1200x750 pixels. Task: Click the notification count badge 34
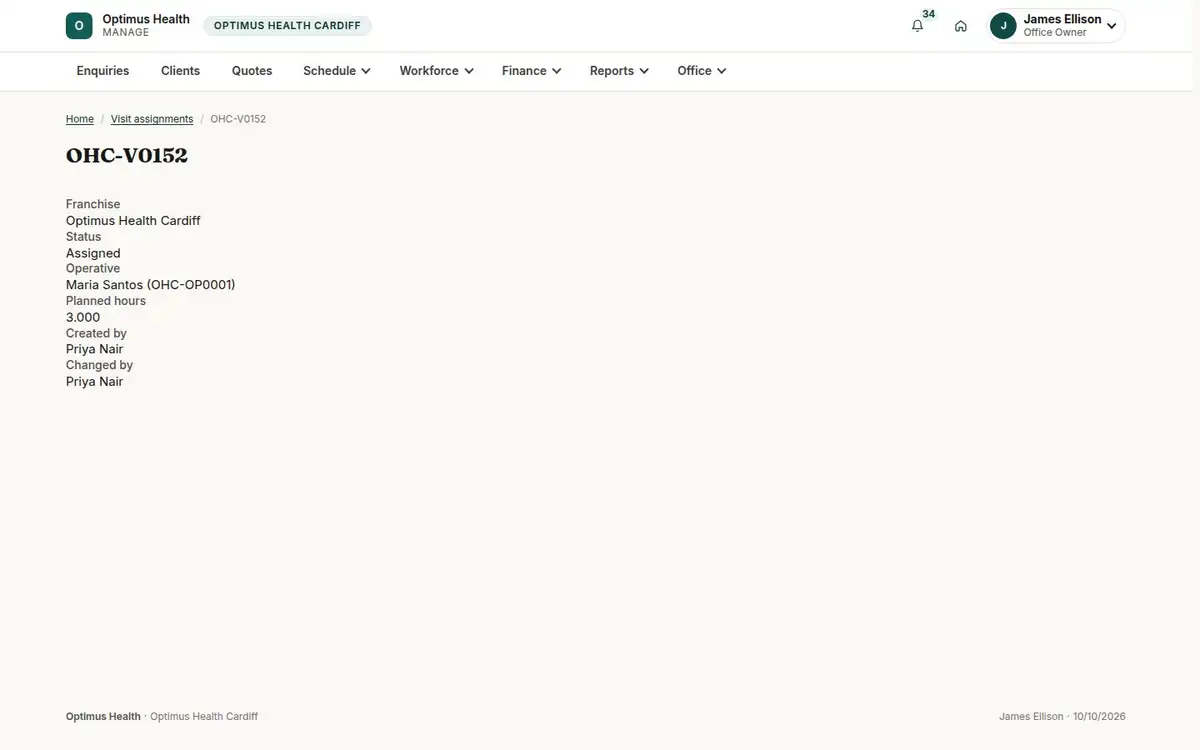point(929,14)
